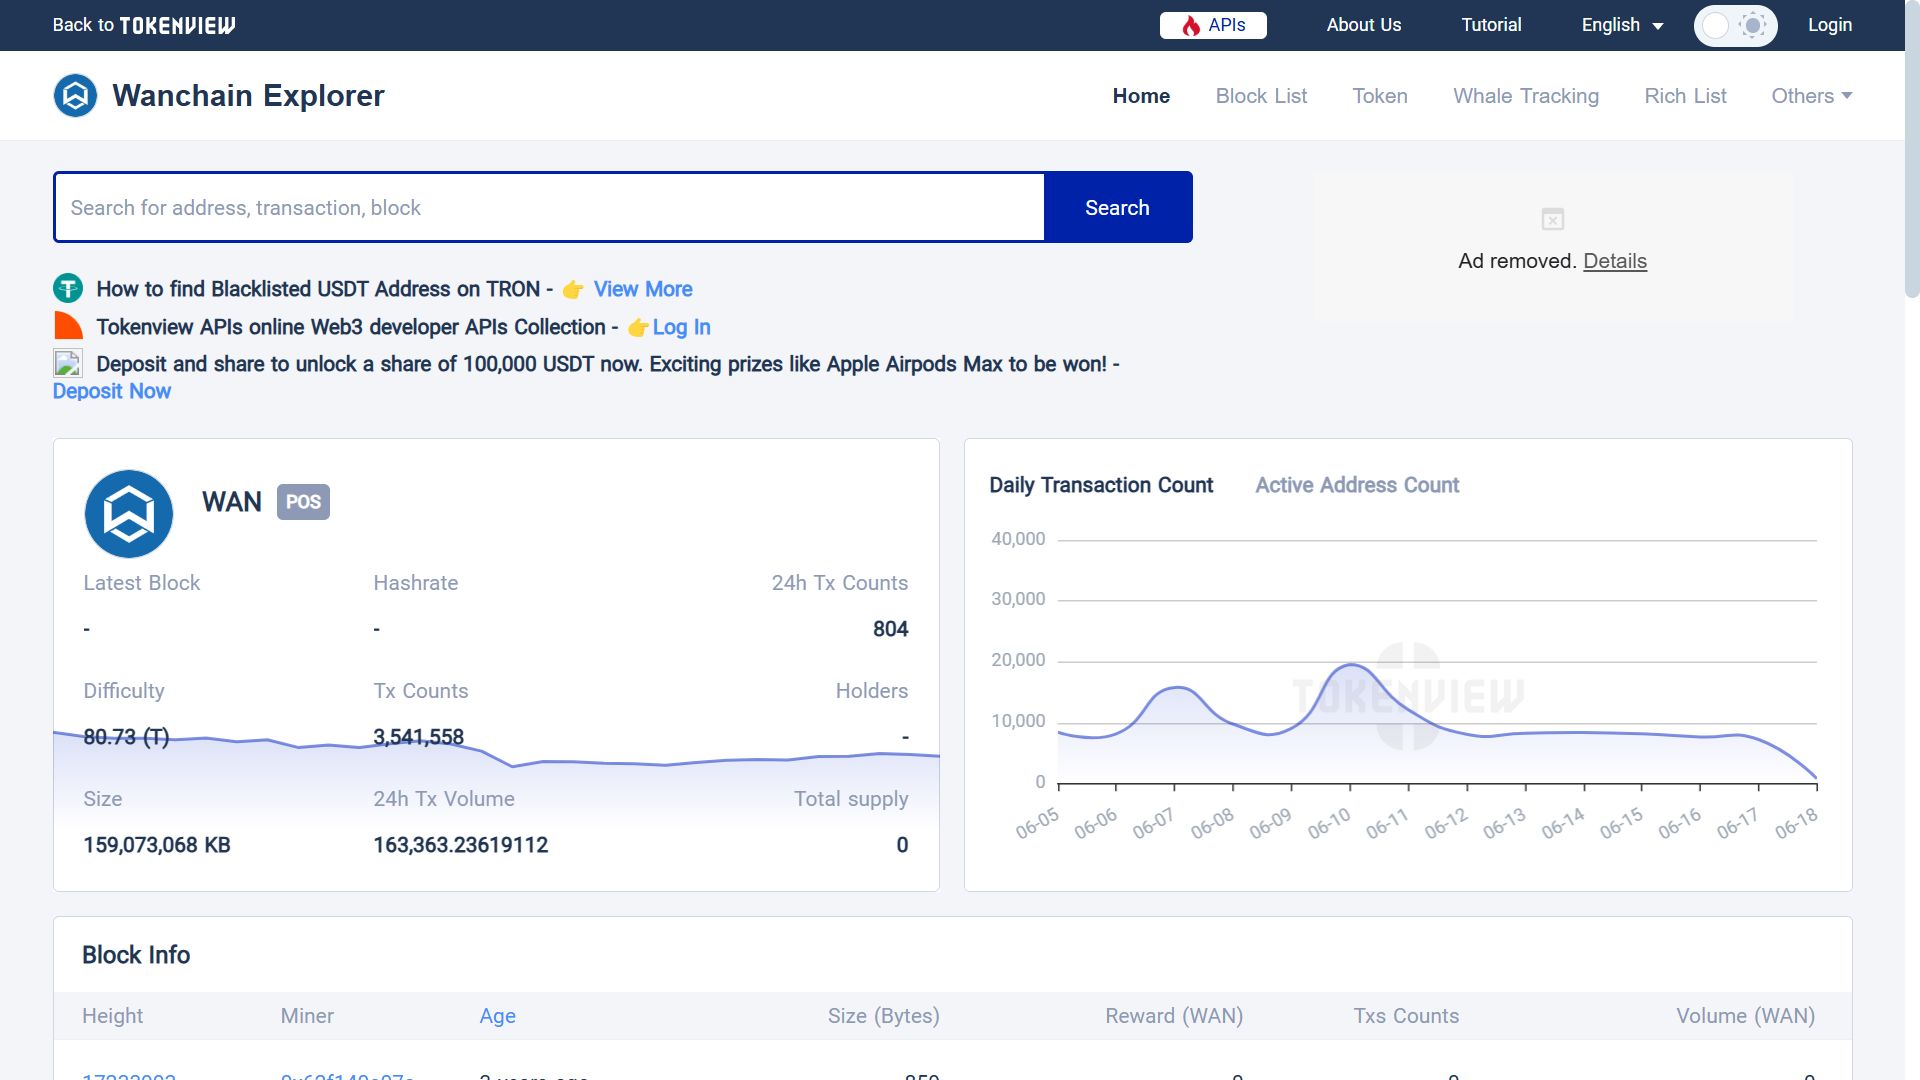Click the View More link

pos(643,289)
